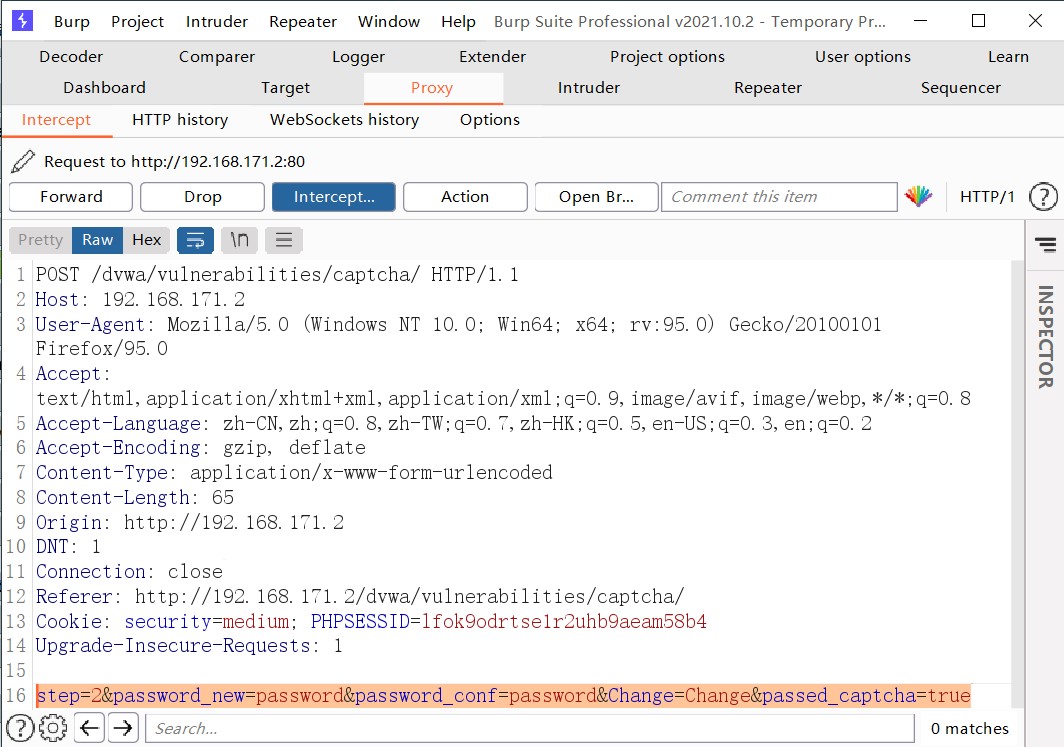Screen dimensions: 1064x747
Task: Click the Comment this item field
Action: [x=779, y=197]
